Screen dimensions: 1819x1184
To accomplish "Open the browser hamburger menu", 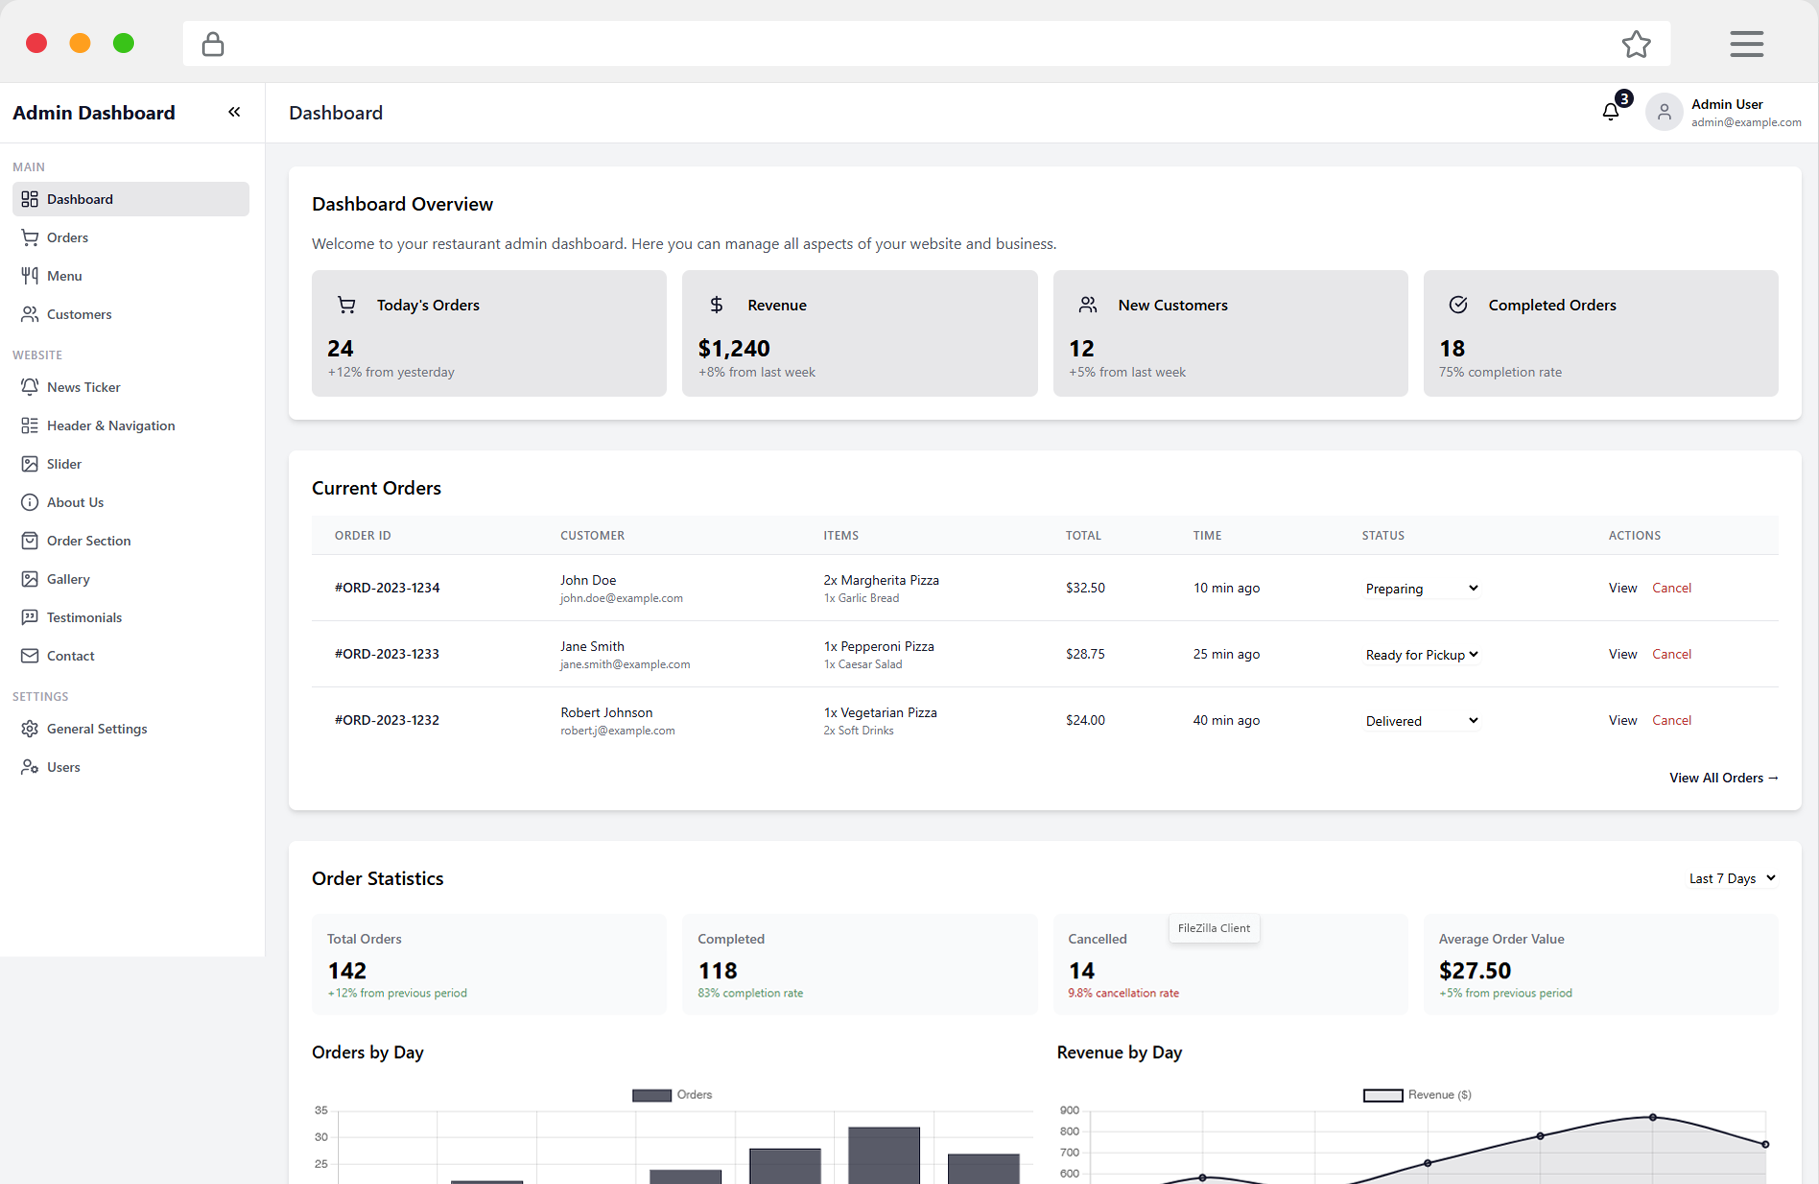I will pyautogui.click(x=1747, y=44).
